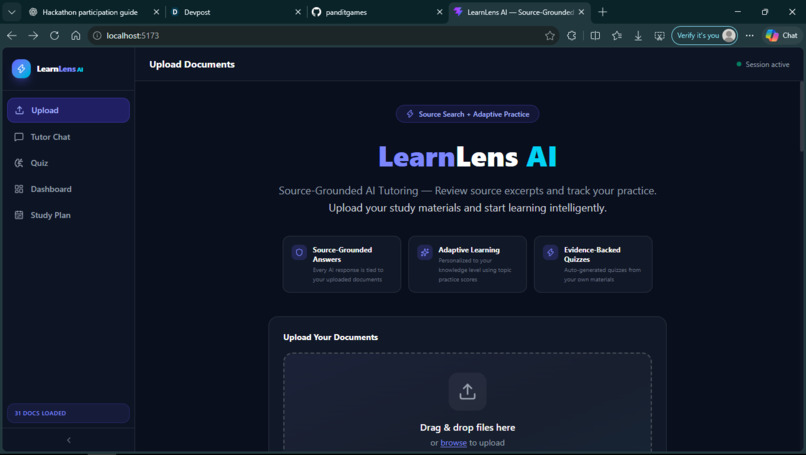Click the Source-Grounded Answers shield icon
The height and width of the screenshot is (455, 806).
299,252
